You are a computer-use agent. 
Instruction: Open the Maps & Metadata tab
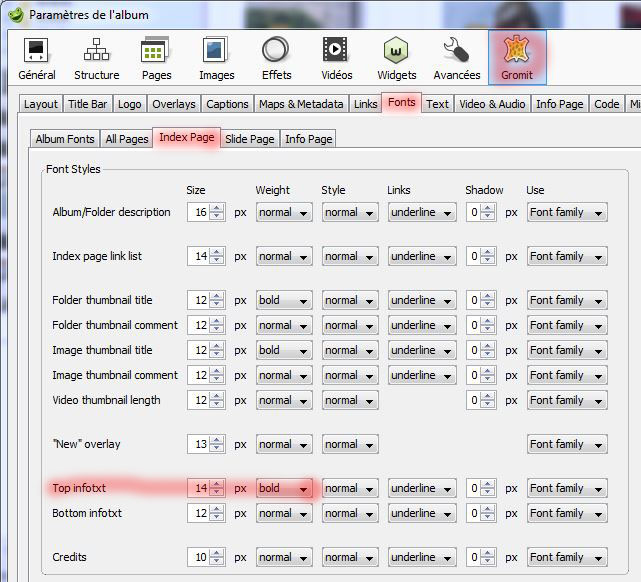point(301,104)
